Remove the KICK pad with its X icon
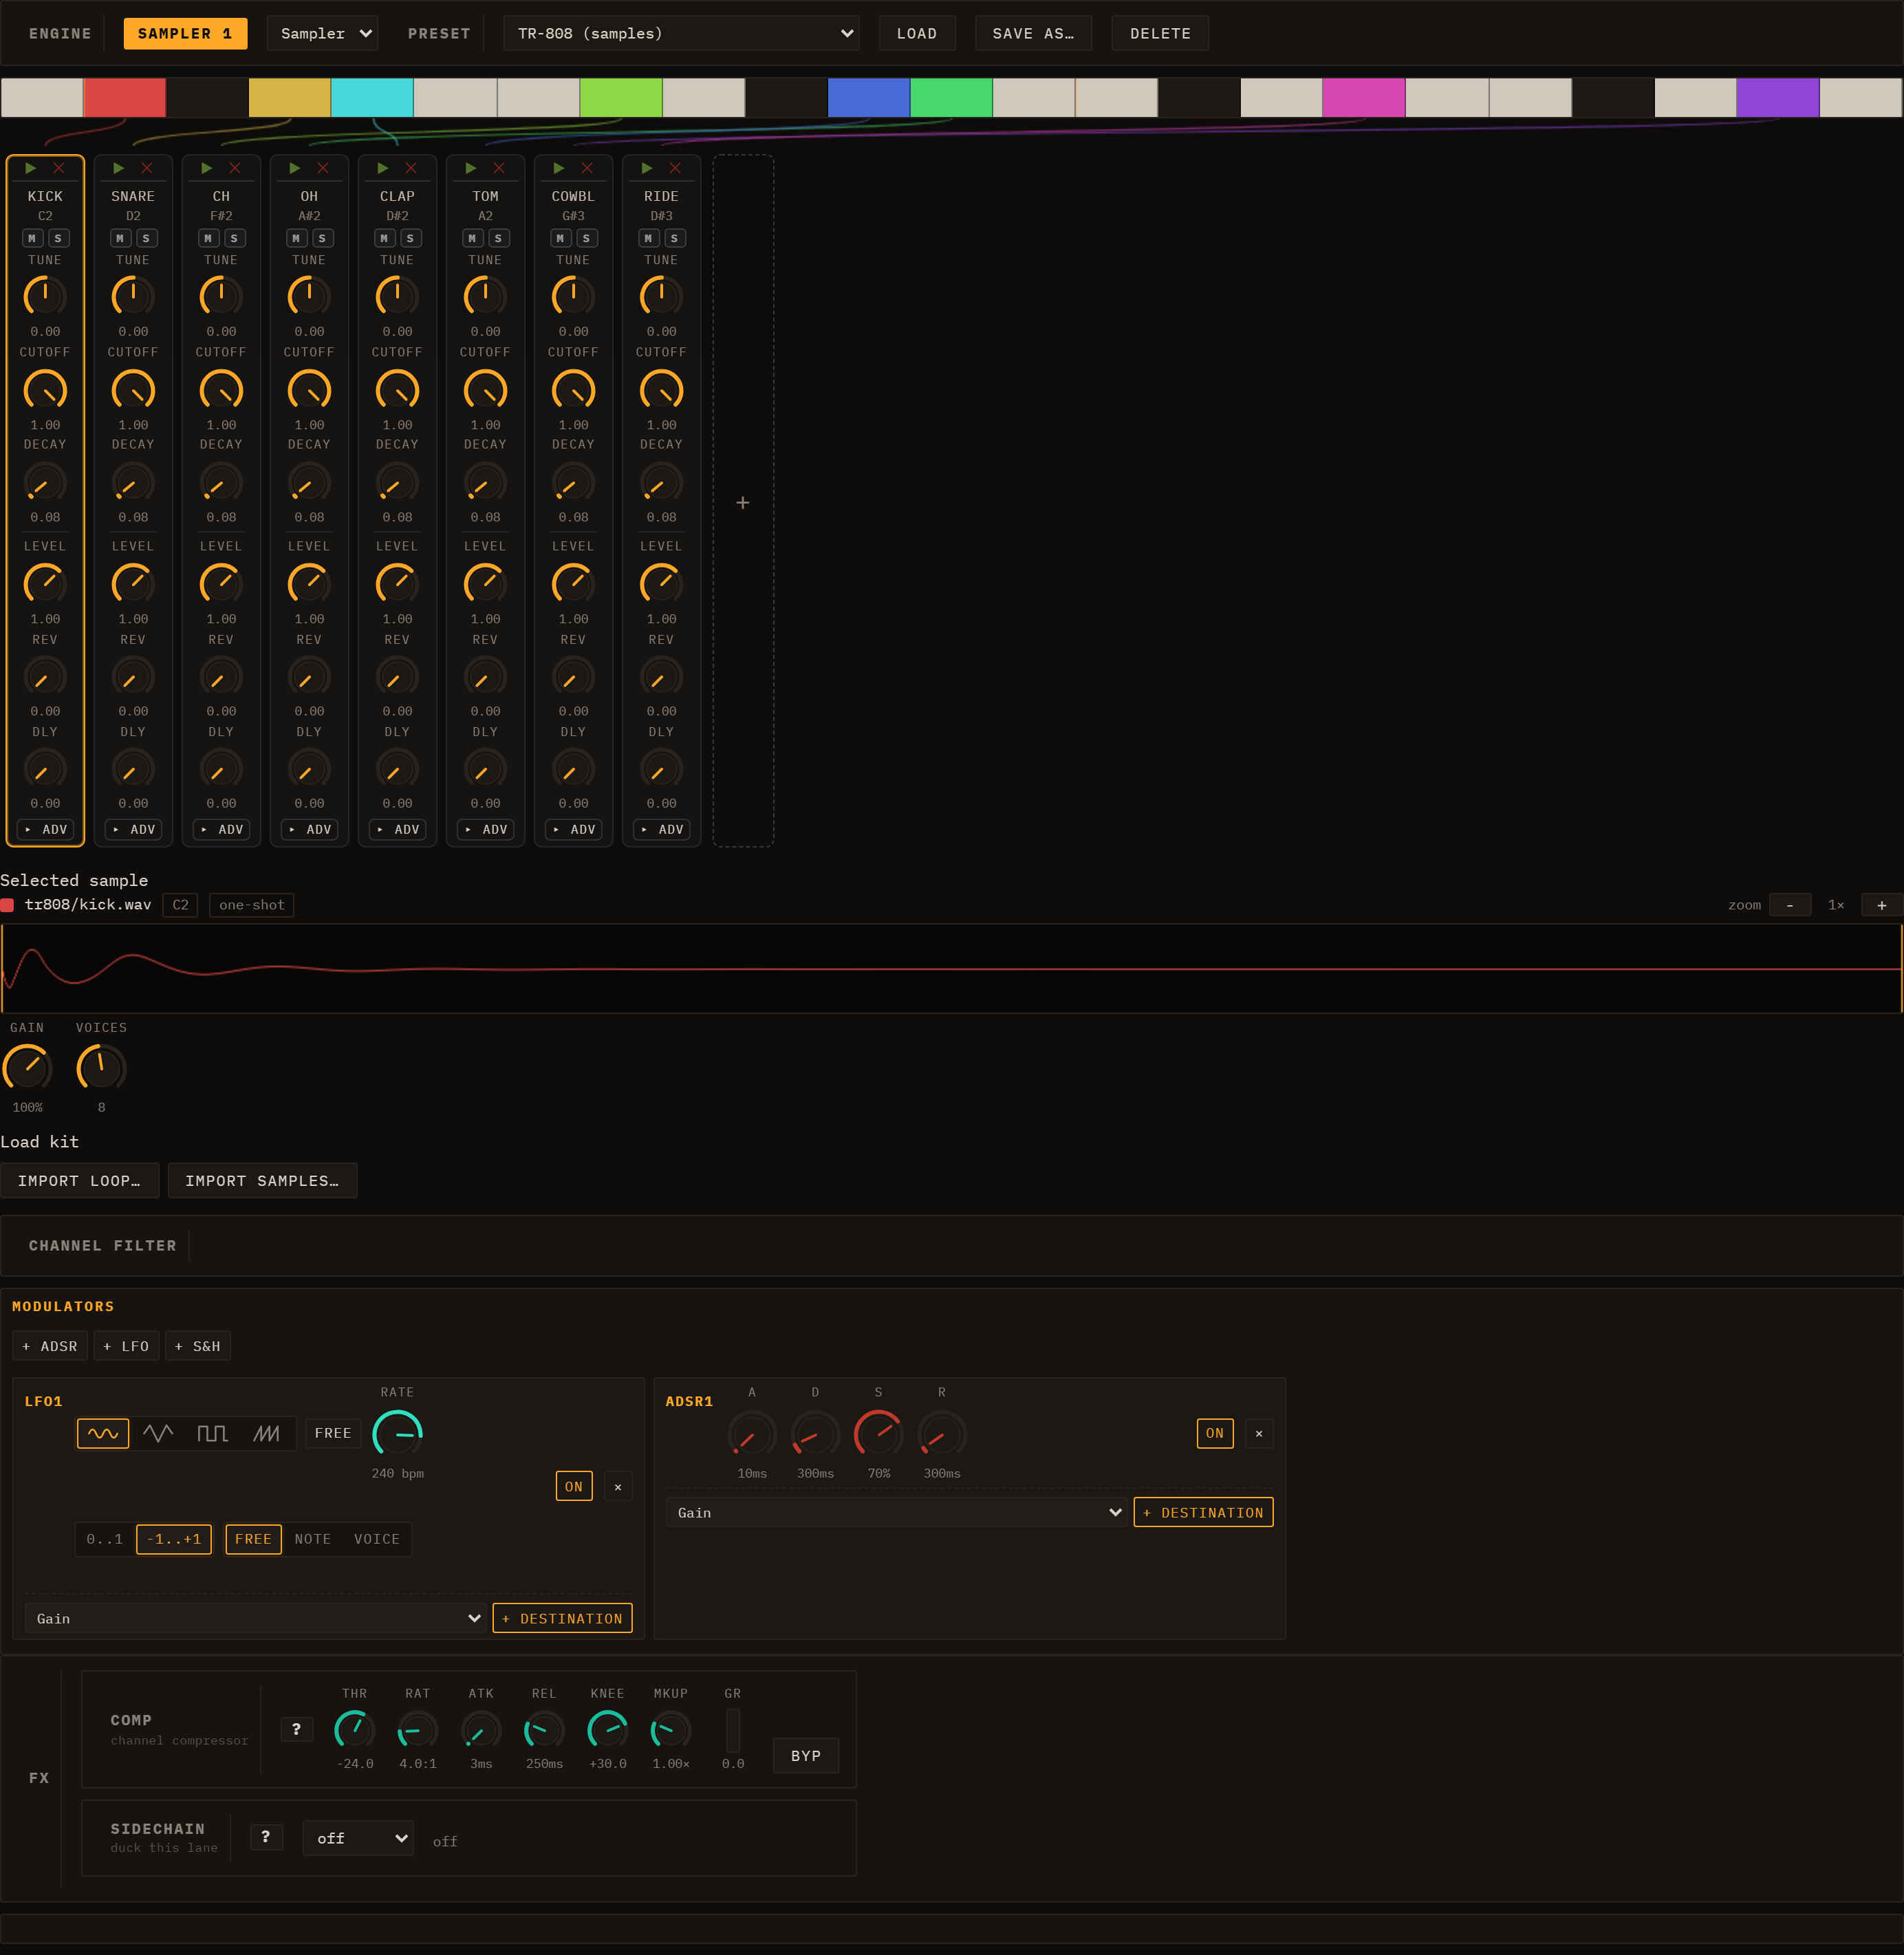This screenshot has height=1955, width=1904. [x=59, y=168]
